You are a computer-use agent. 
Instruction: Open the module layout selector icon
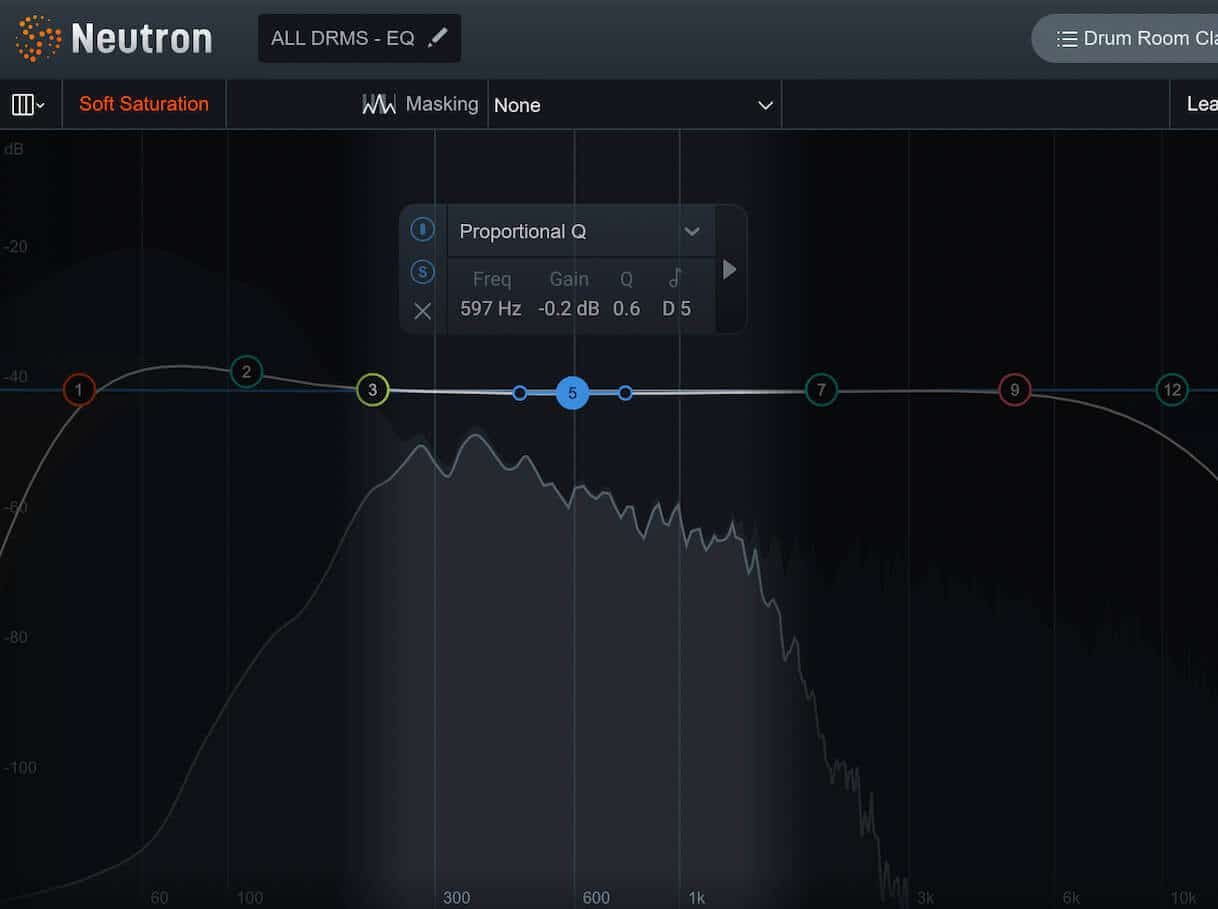click(x=28, y=104)
